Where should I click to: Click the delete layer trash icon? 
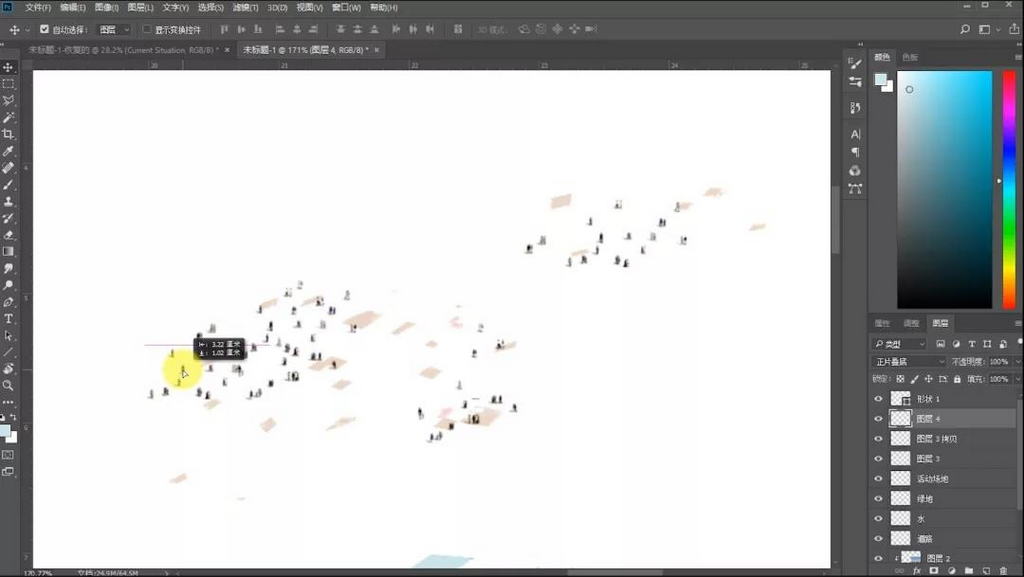coord(1003,570)
